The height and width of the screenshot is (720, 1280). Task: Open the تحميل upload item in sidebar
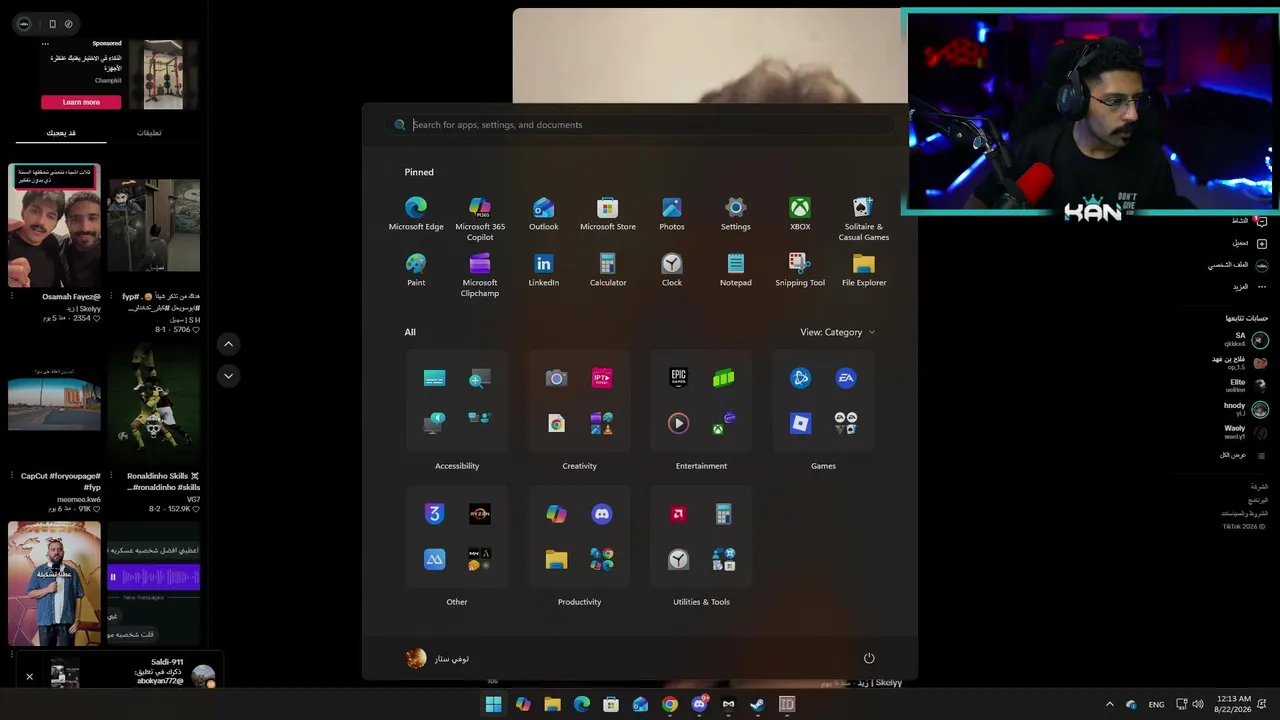tap(1249, 243)
